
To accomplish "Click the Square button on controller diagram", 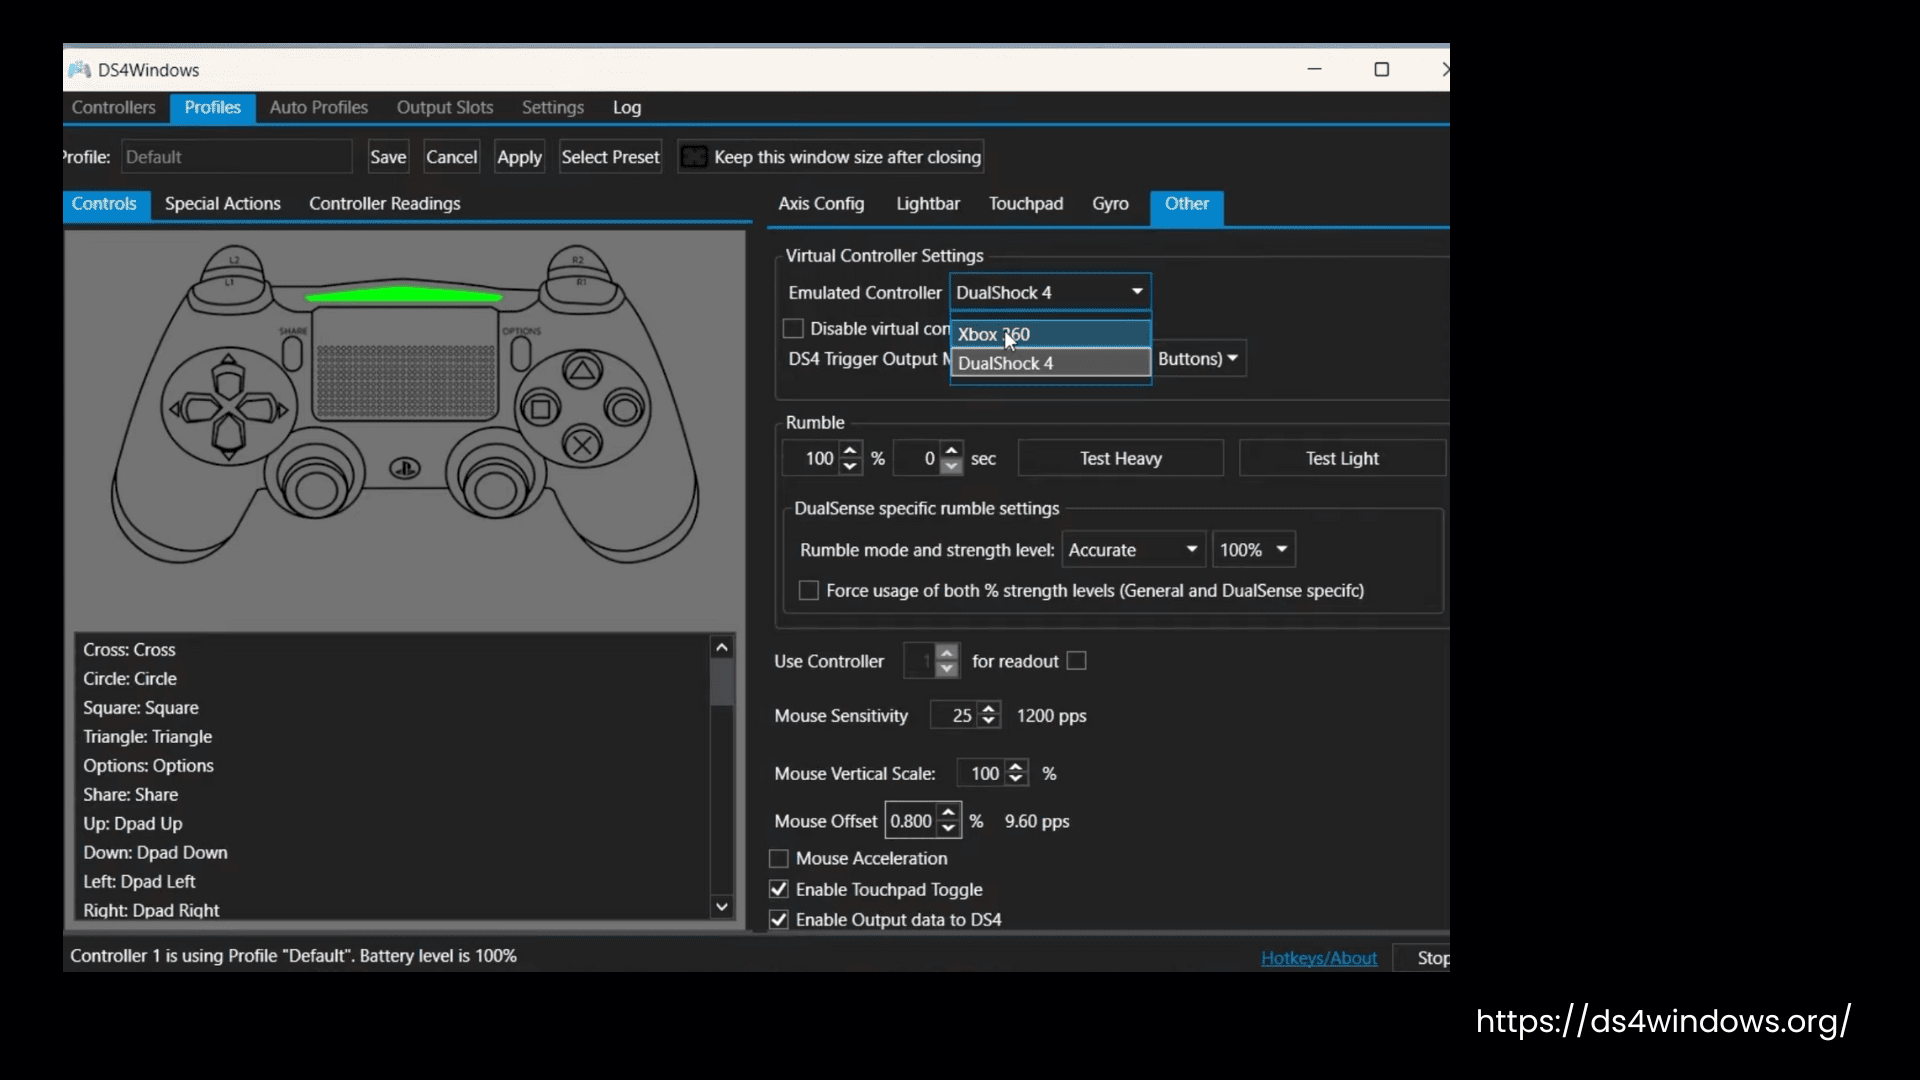I will [x=541, y=408].
